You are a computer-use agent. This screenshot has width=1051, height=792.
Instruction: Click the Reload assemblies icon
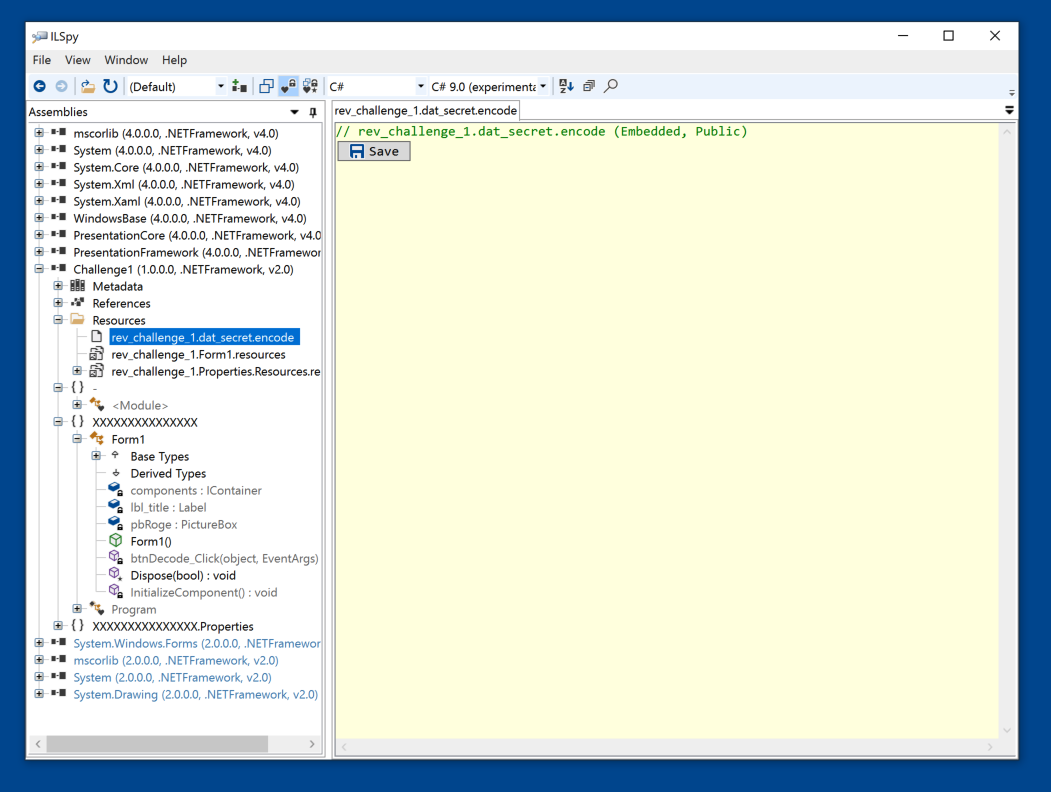coord(110,87)
